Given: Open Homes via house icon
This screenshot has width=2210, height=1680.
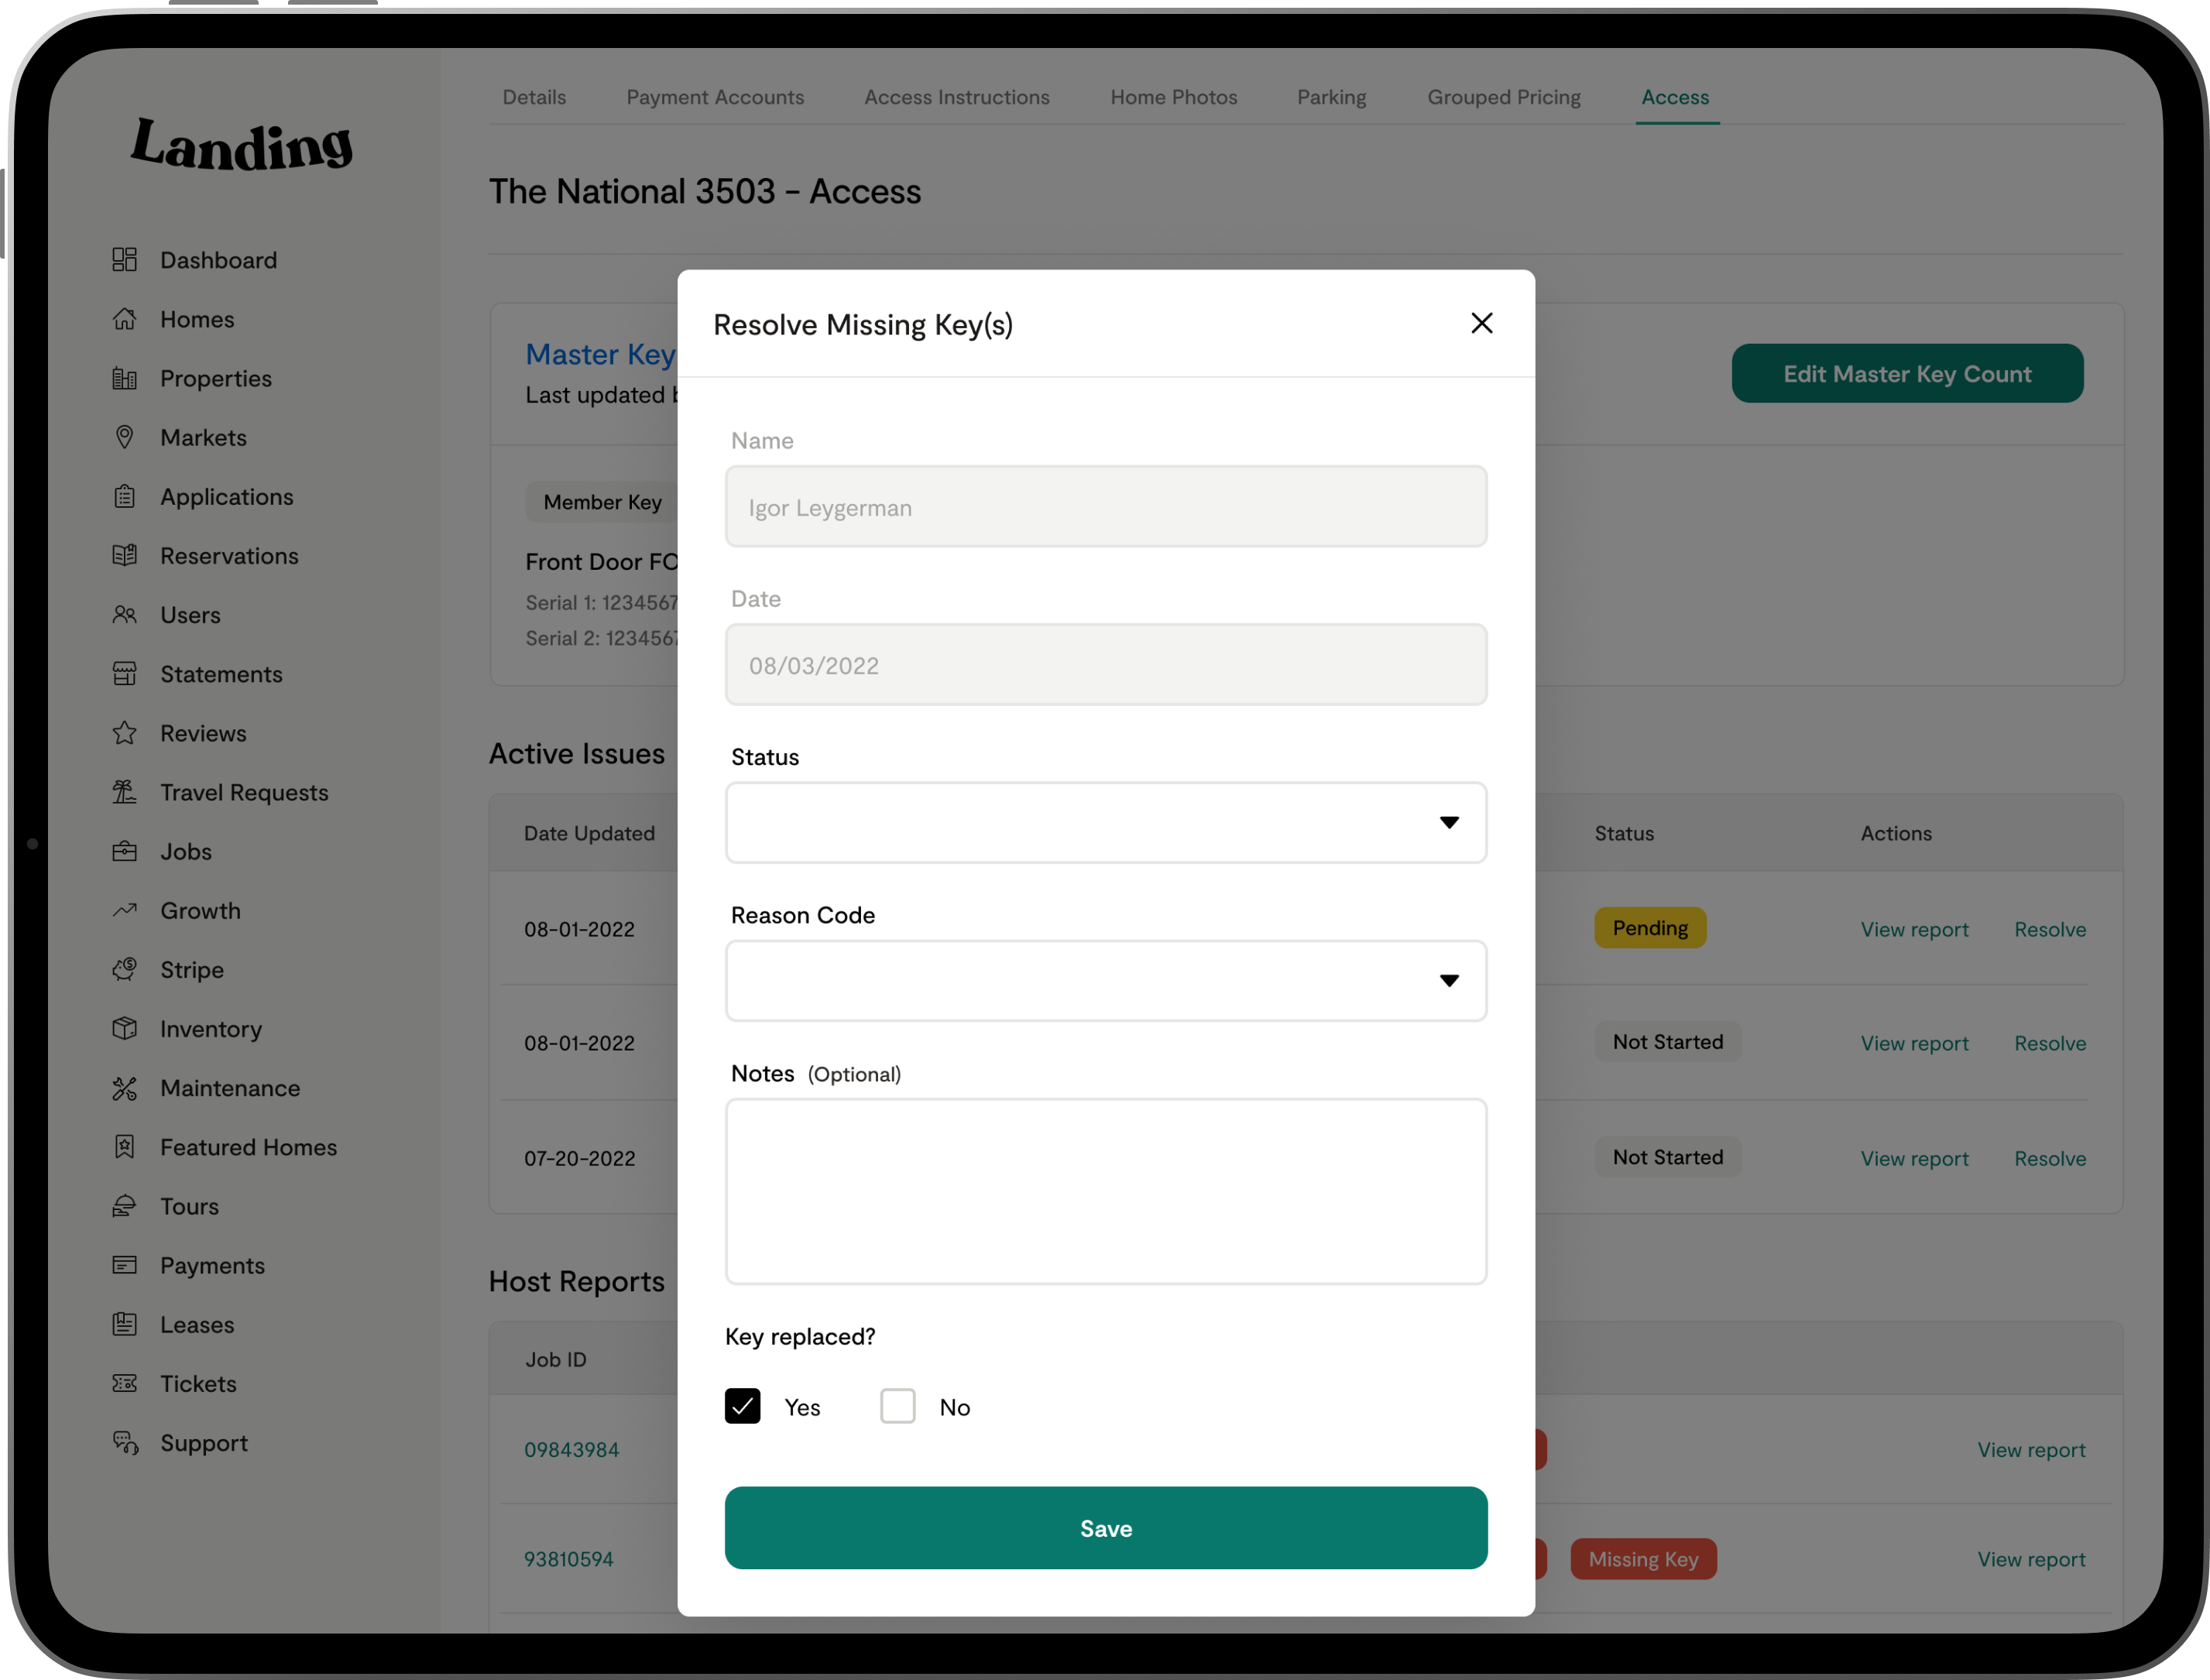Looking at the screenshot, I should click(x=125, y=319).
